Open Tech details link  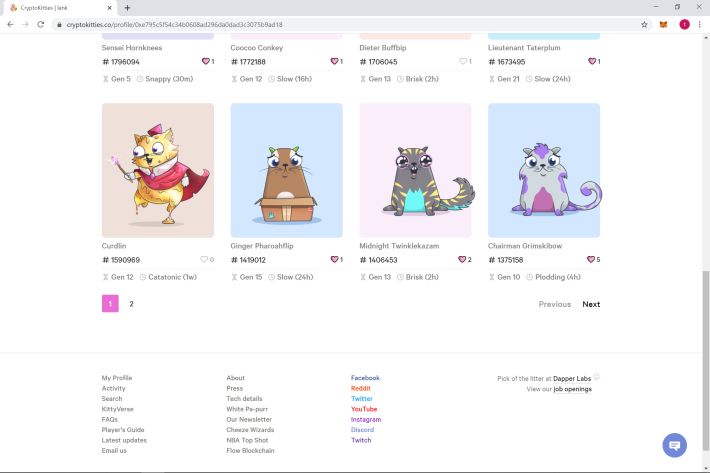pos(245,398)
